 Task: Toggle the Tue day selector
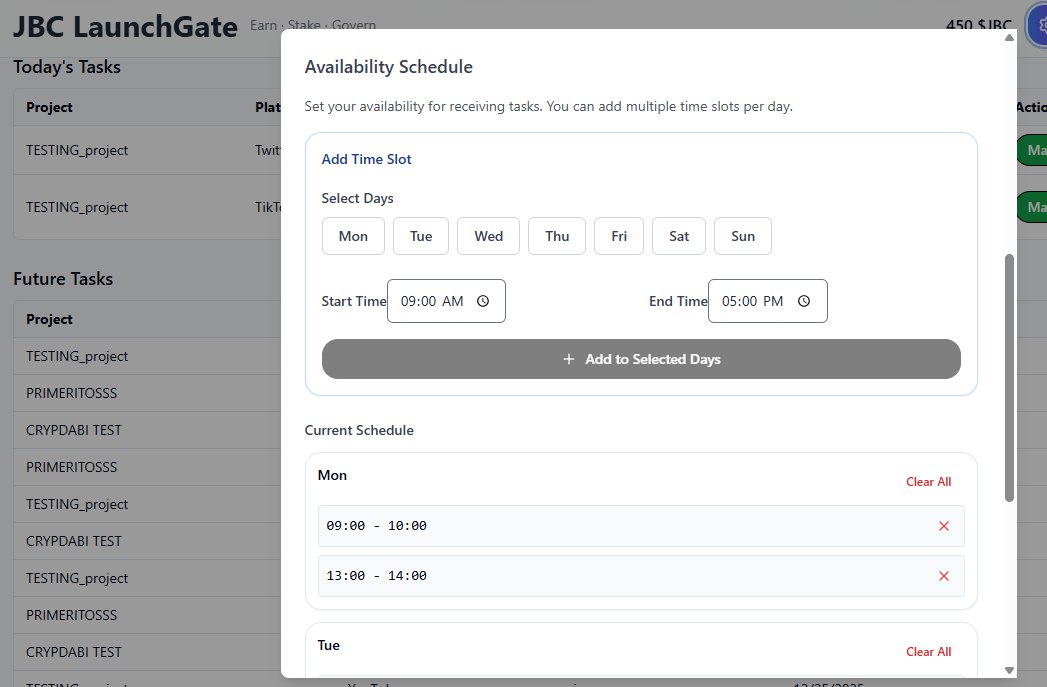(x=421, y=236)
